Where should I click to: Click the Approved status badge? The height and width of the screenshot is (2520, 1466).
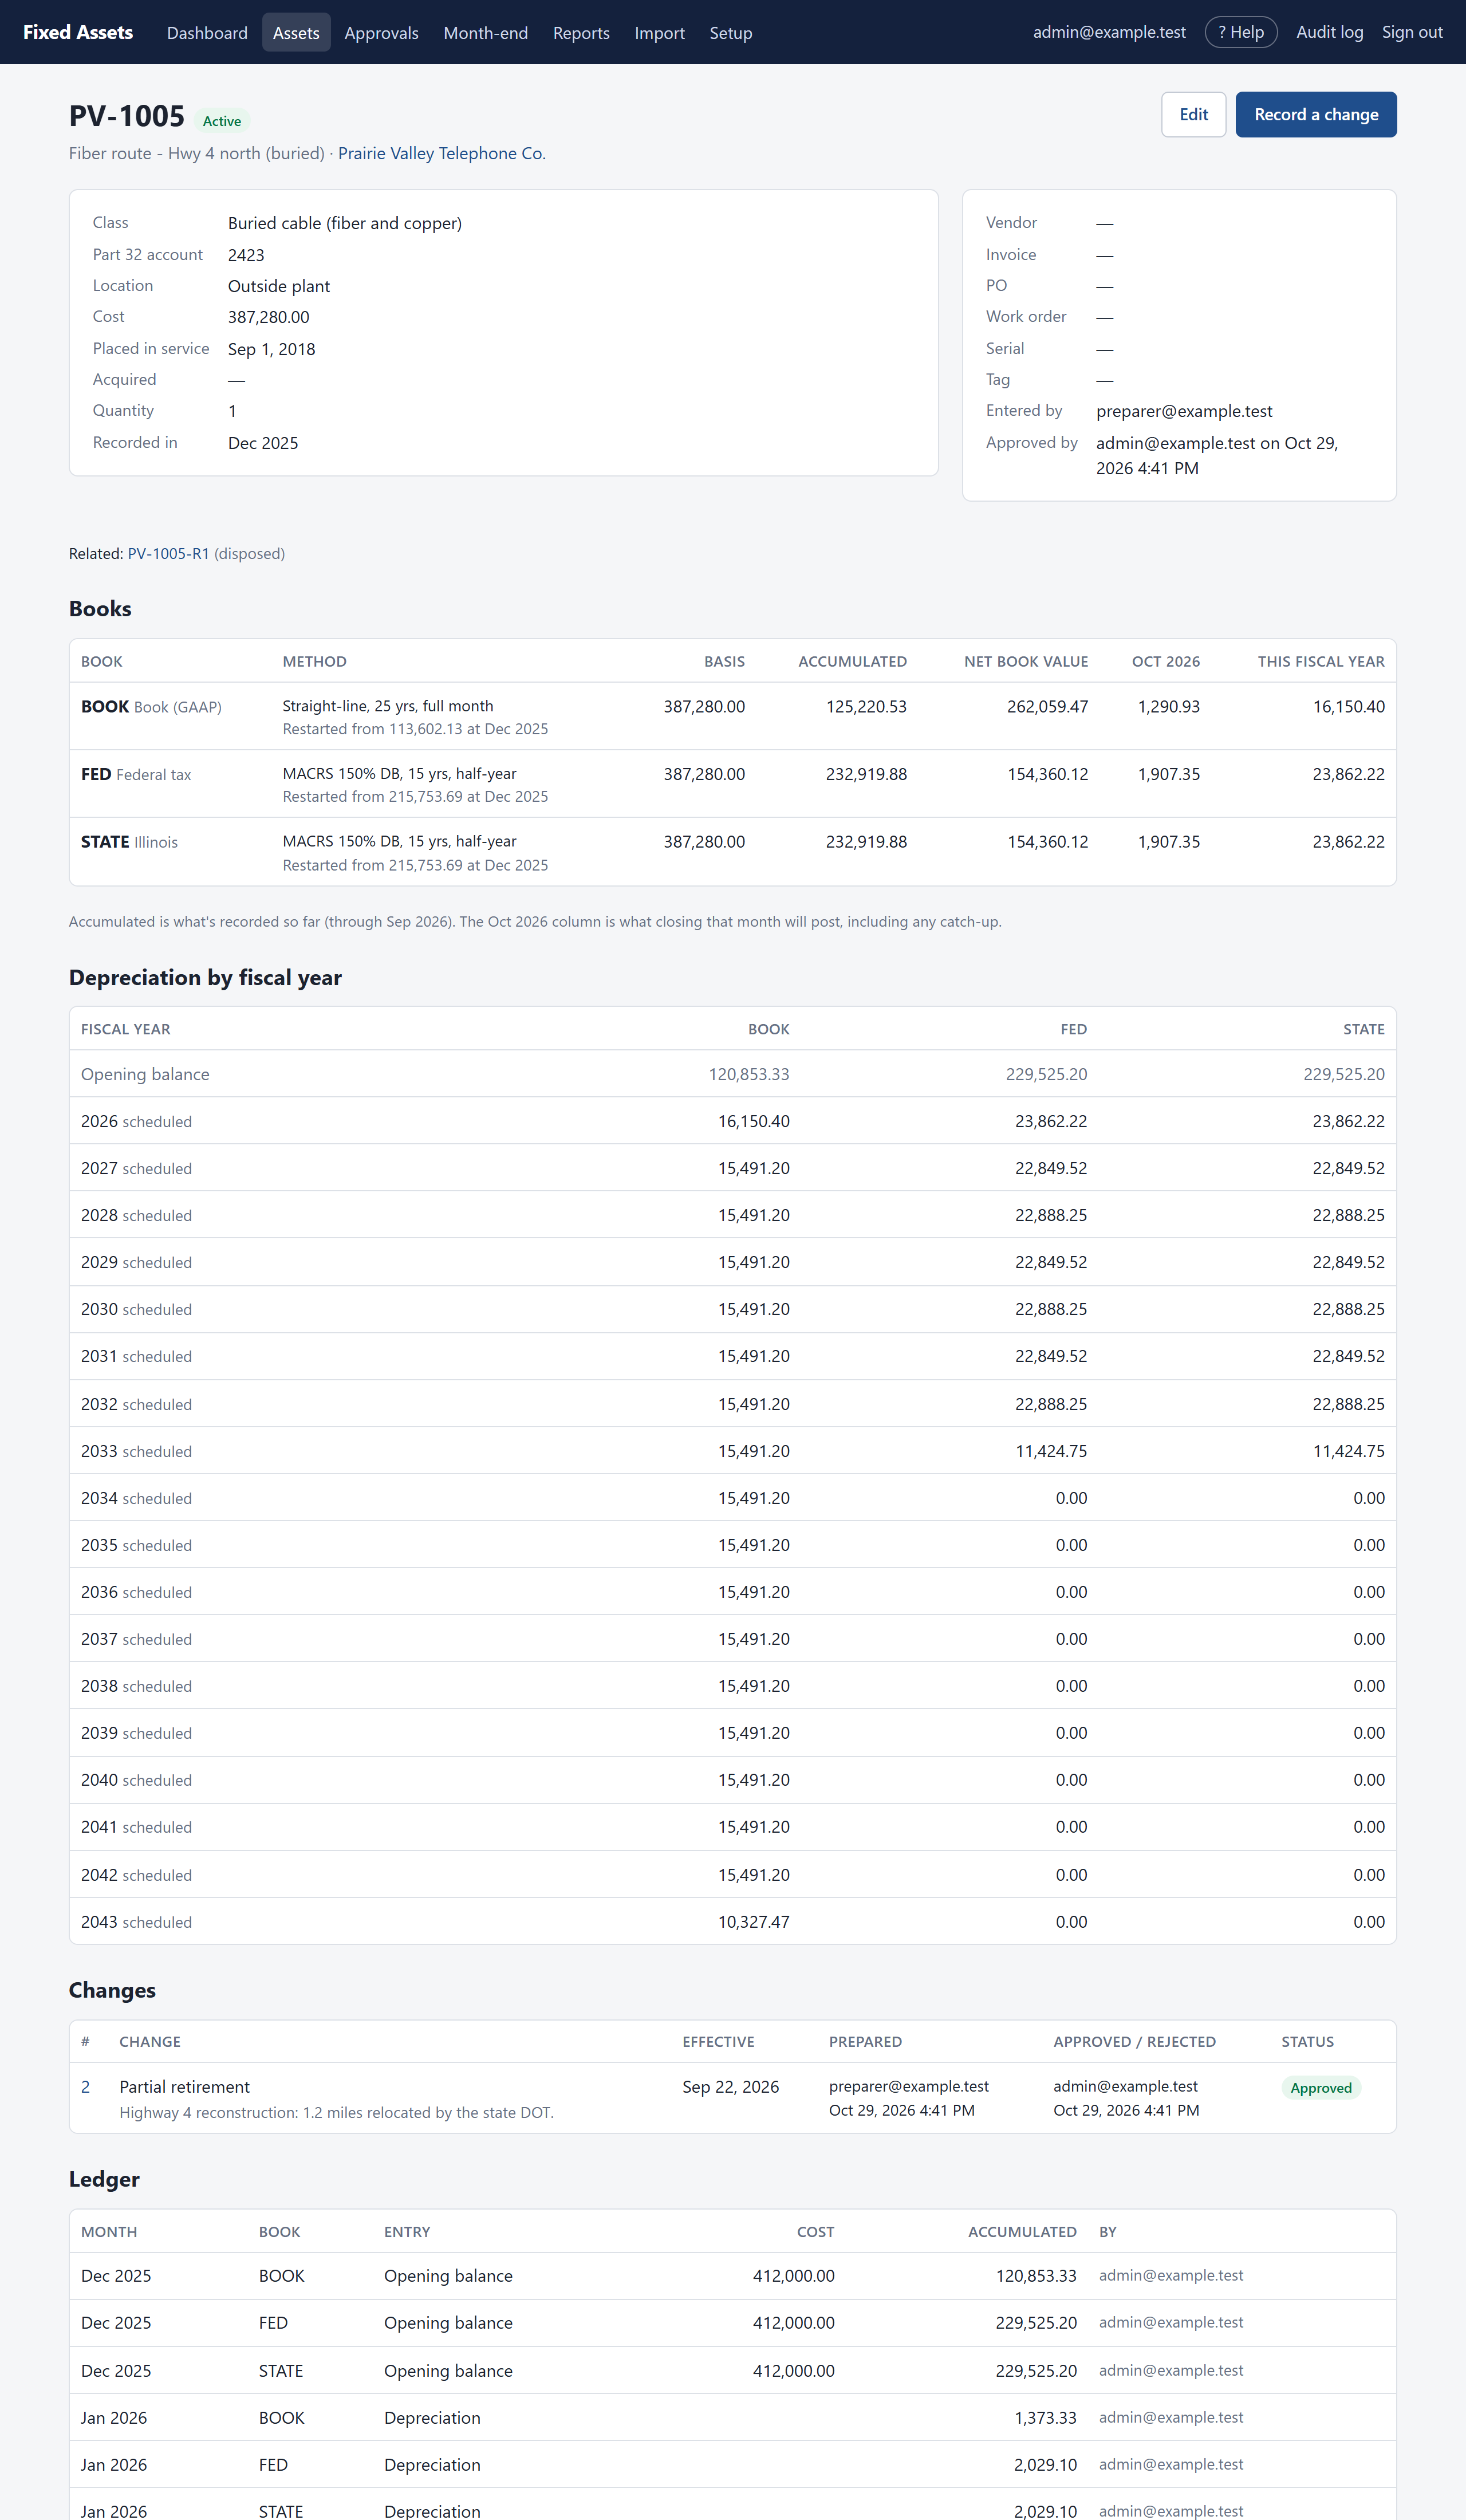[x=1320, y=2088]
